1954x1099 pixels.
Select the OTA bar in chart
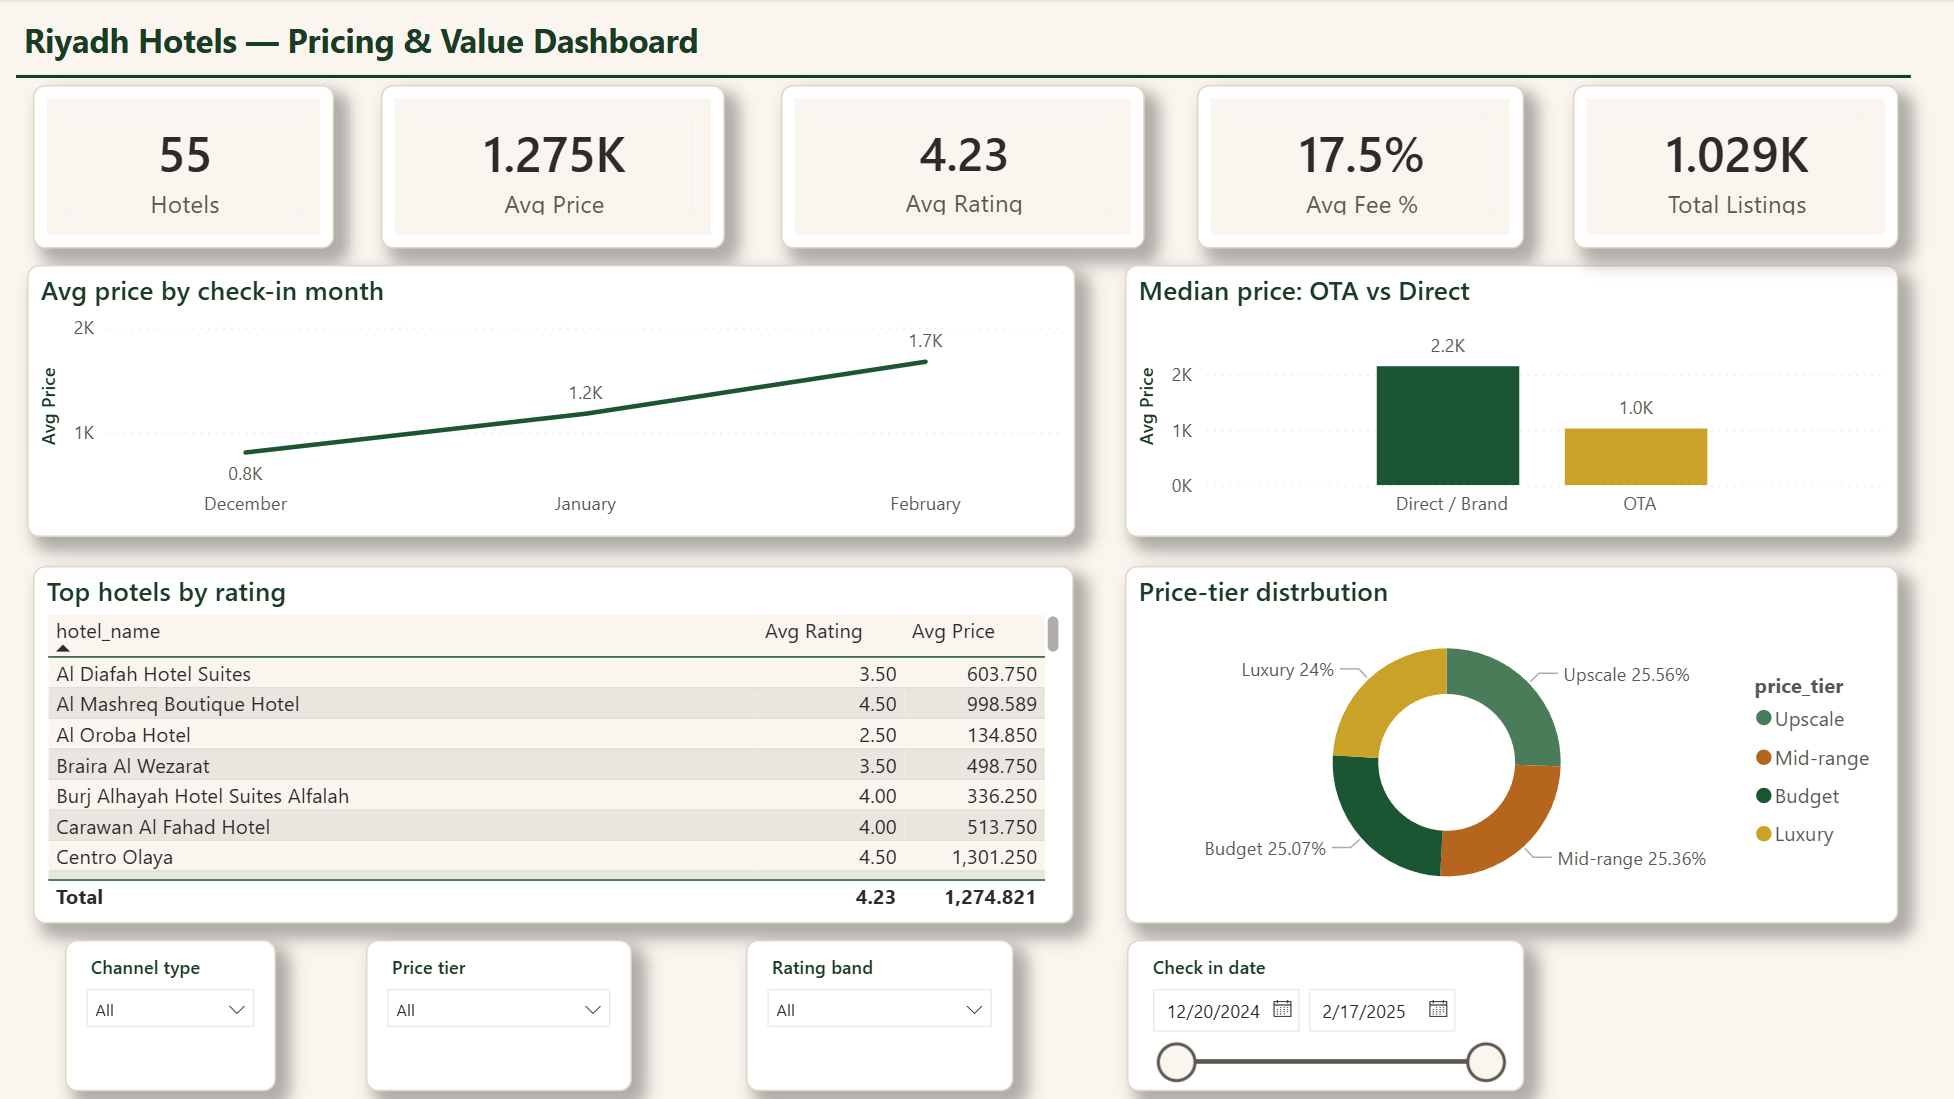click(1636, 457)
